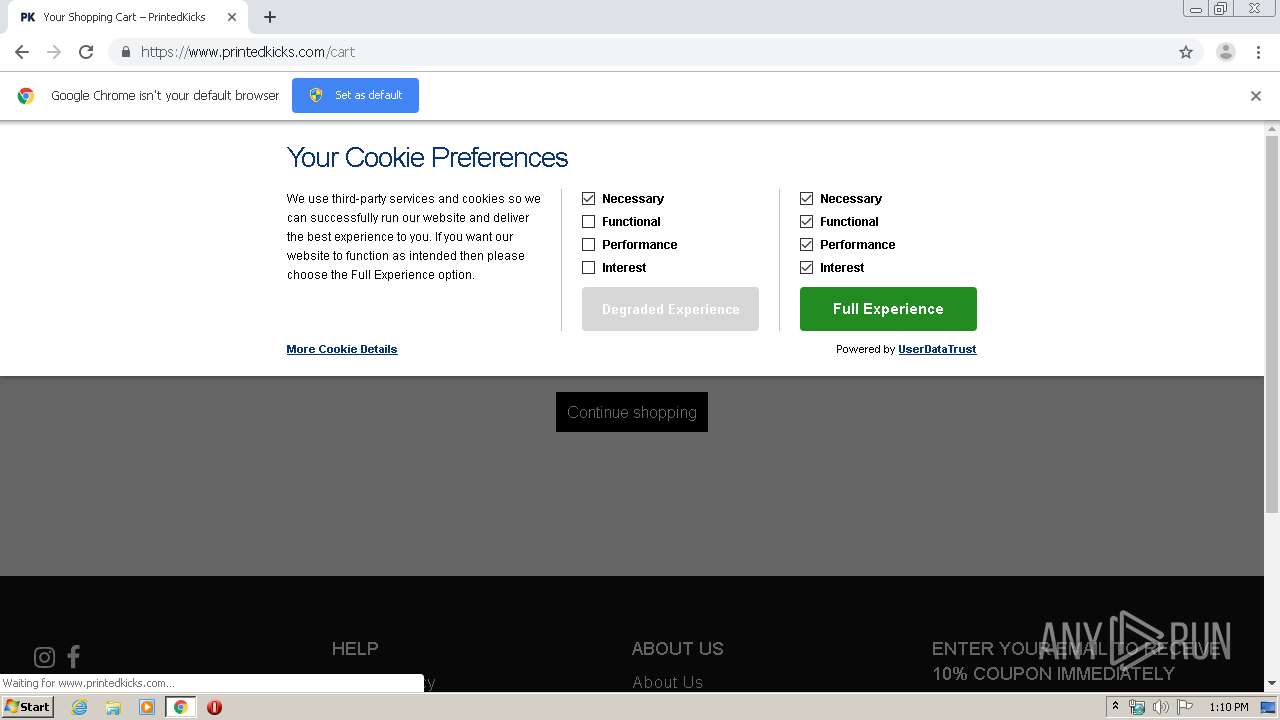The width and height of the screenshot is (1280, 720).
Task: Open the volume tray icon
Action: [x=1160, y=707]
